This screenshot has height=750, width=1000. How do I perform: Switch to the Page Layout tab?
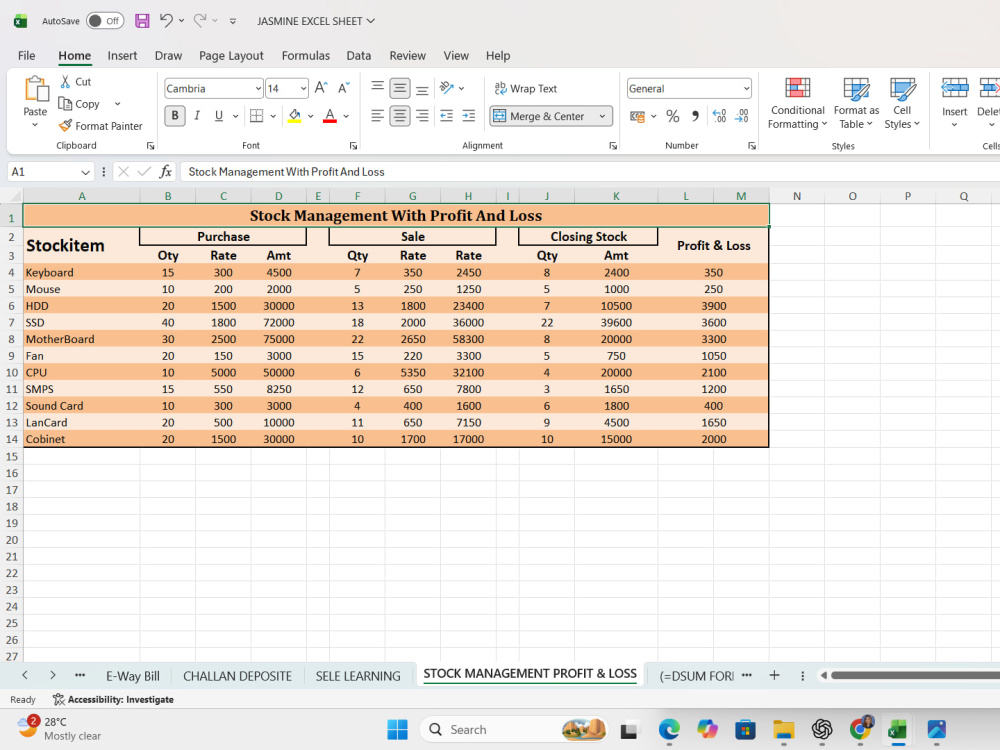[x=231, y=55]
